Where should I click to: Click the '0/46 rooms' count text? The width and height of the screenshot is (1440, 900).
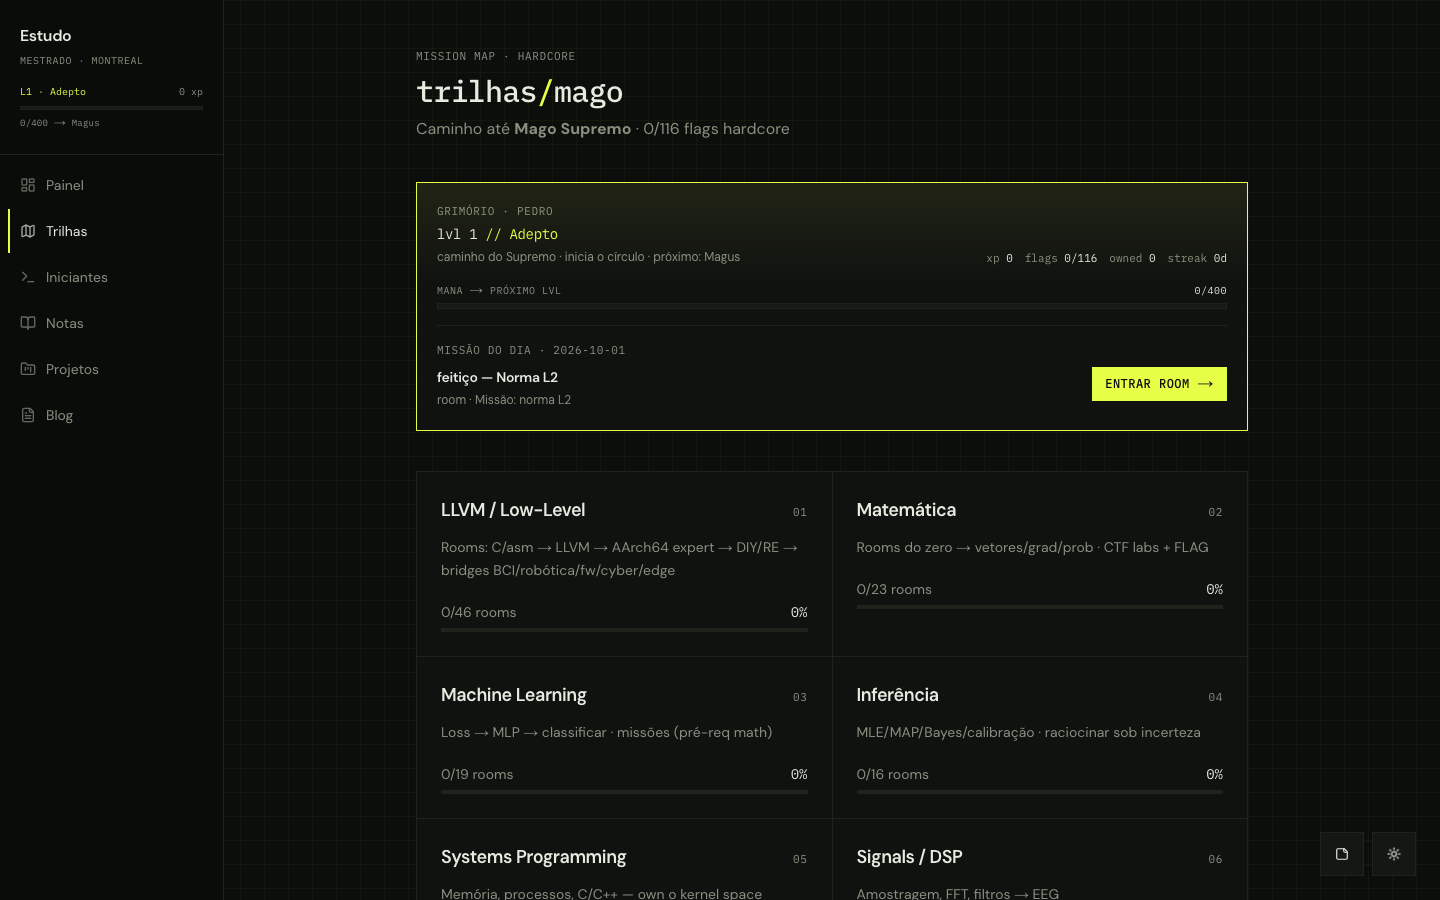point(479,612)
